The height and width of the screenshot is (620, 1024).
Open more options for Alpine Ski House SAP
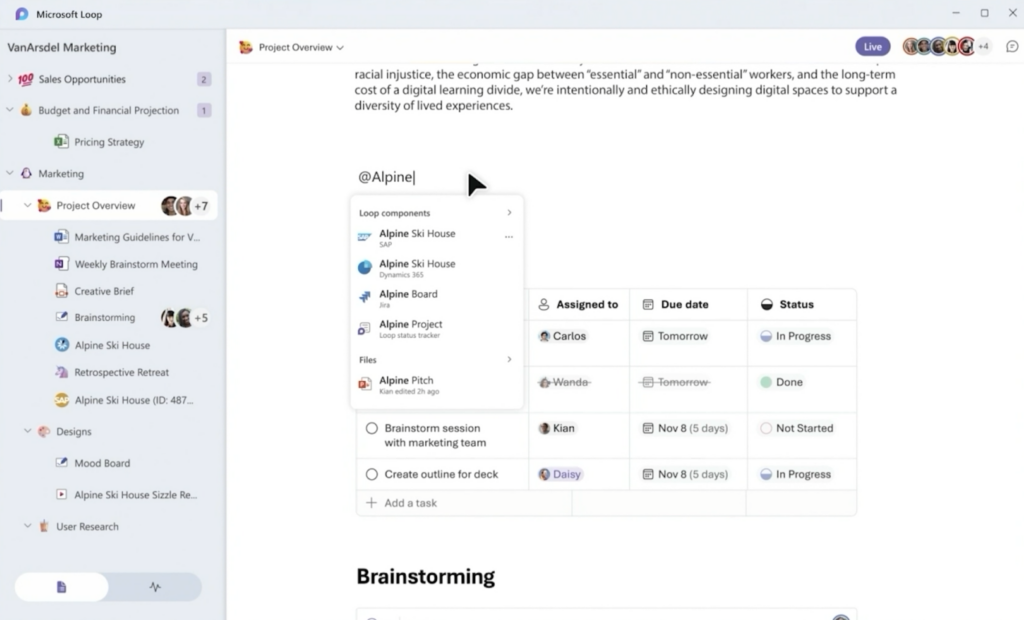pyautogui.click(x=509, y=237)
